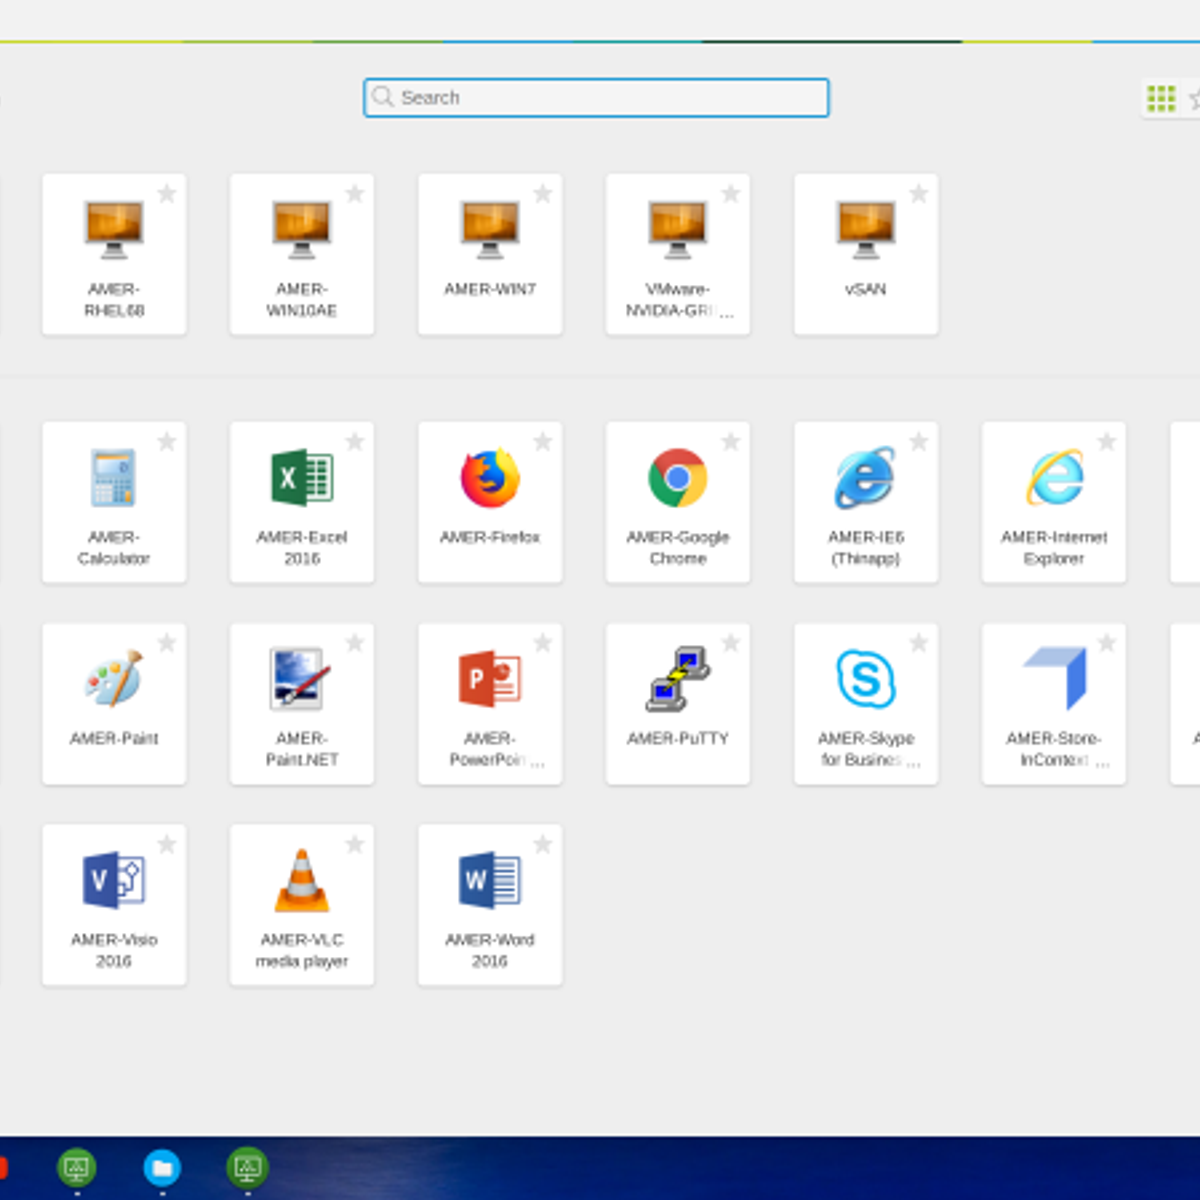Open AMER-Internet Explorer icon
This screenshot has width=1200, height=1200.
1054,478
